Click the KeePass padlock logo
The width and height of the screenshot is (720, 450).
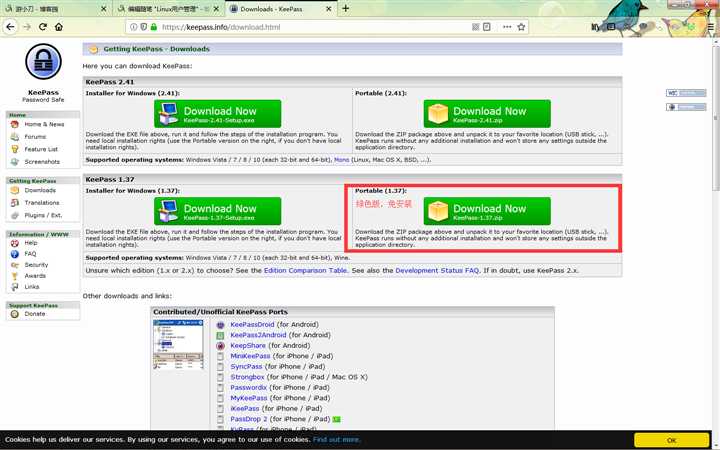pos(43,62)
